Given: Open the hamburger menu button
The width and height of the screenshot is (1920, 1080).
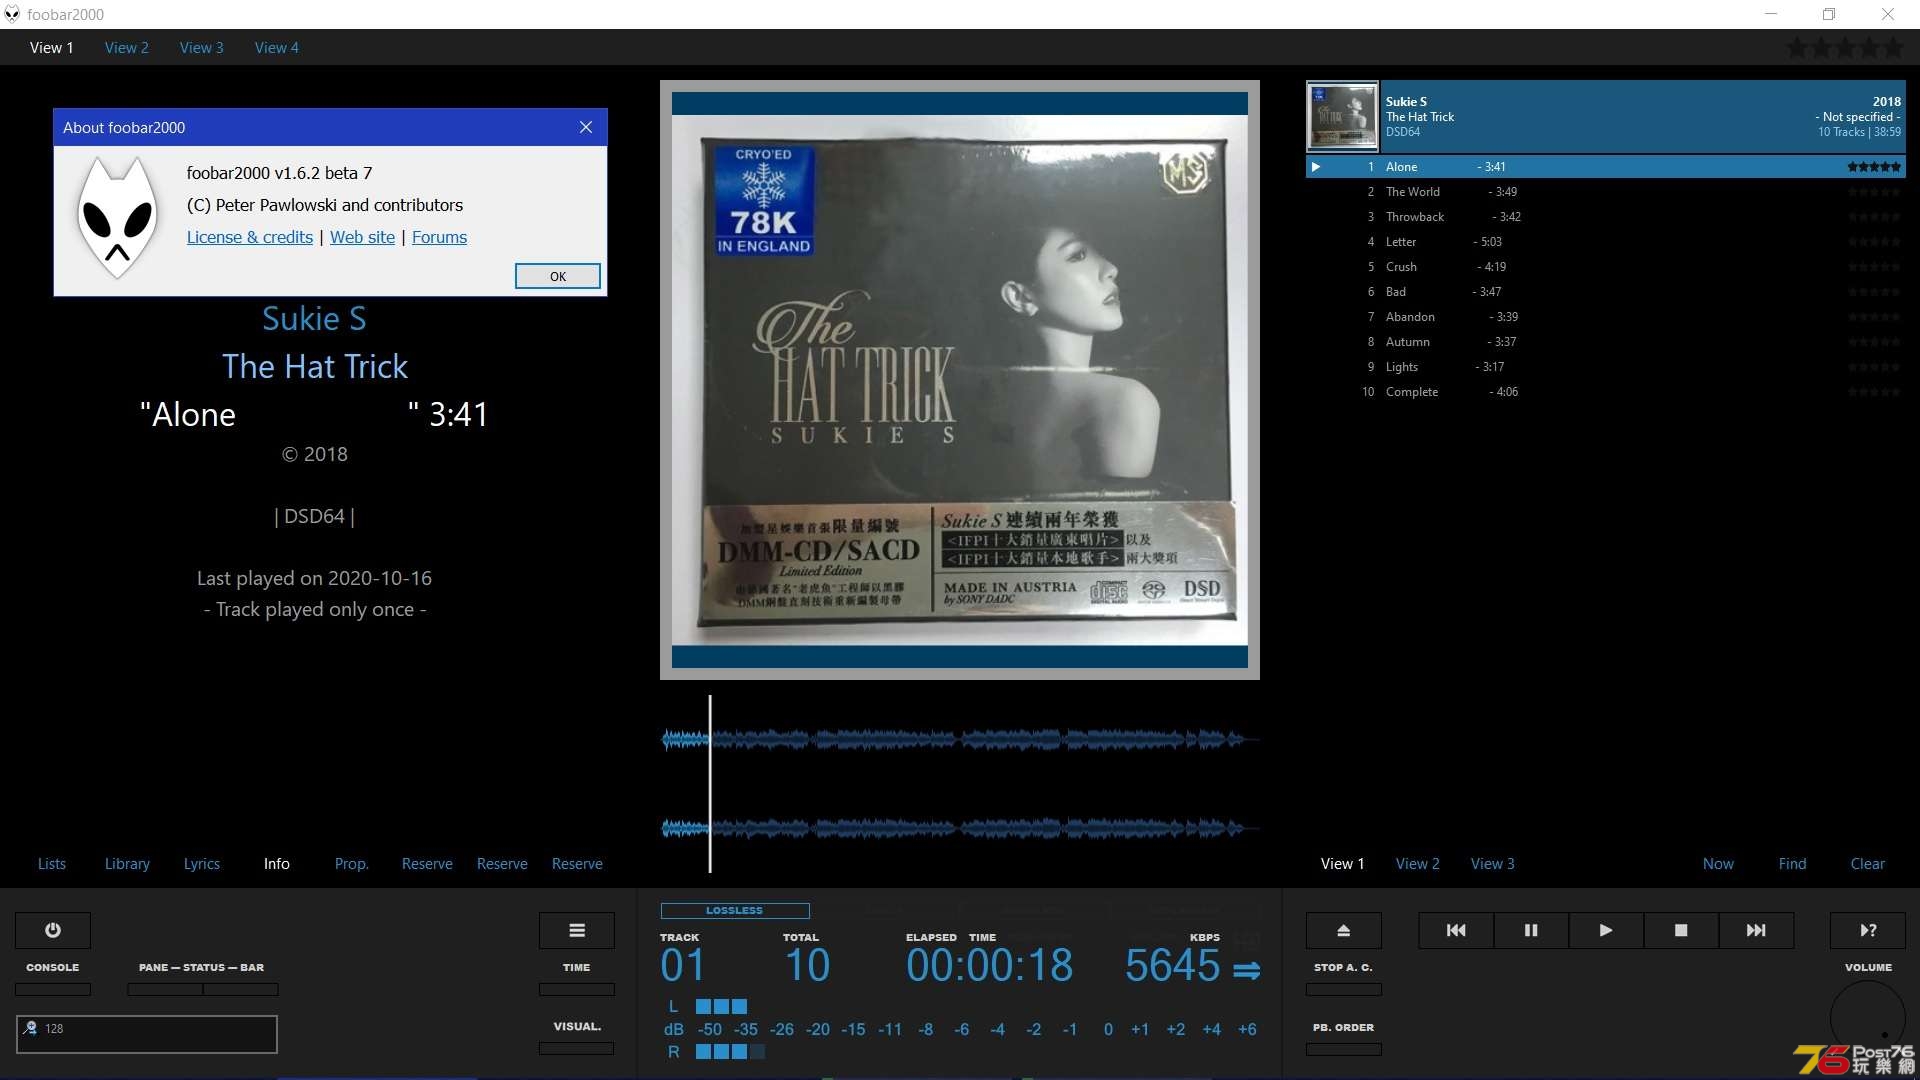Looking at the screenshot, I should pyautogui.click(x=577, y=930).
